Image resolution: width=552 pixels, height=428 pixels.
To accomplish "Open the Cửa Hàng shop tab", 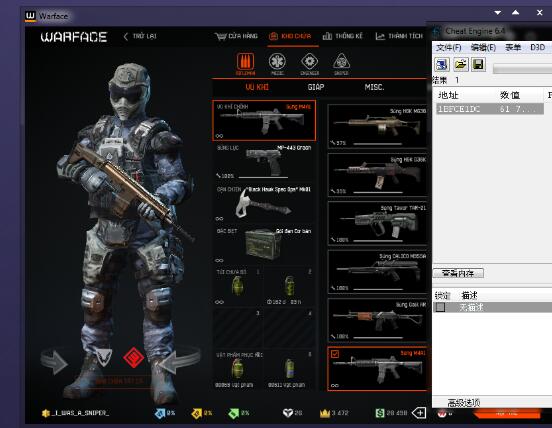I will pyautogui.click(x=236, y=36).
